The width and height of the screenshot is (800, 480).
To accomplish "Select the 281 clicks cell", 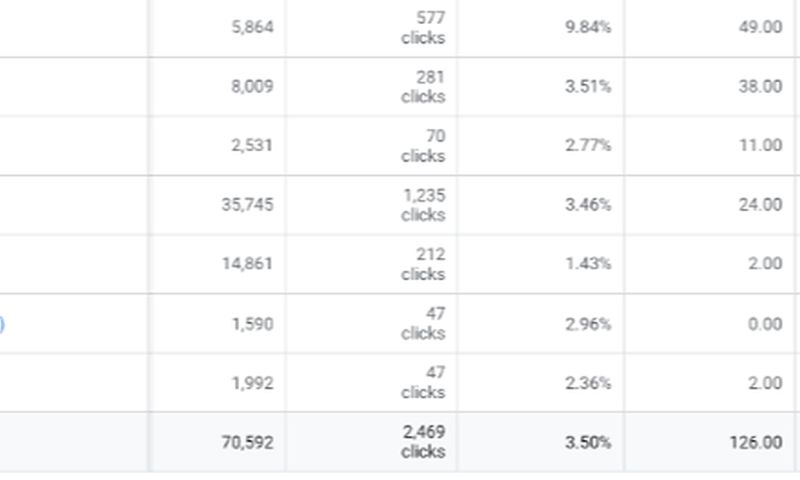I will tap(423, 86).
